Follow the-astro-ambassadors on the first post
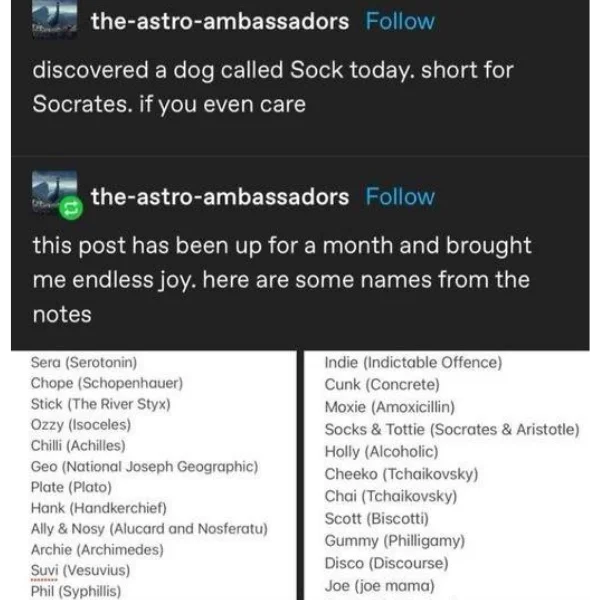 pos(400,21)
